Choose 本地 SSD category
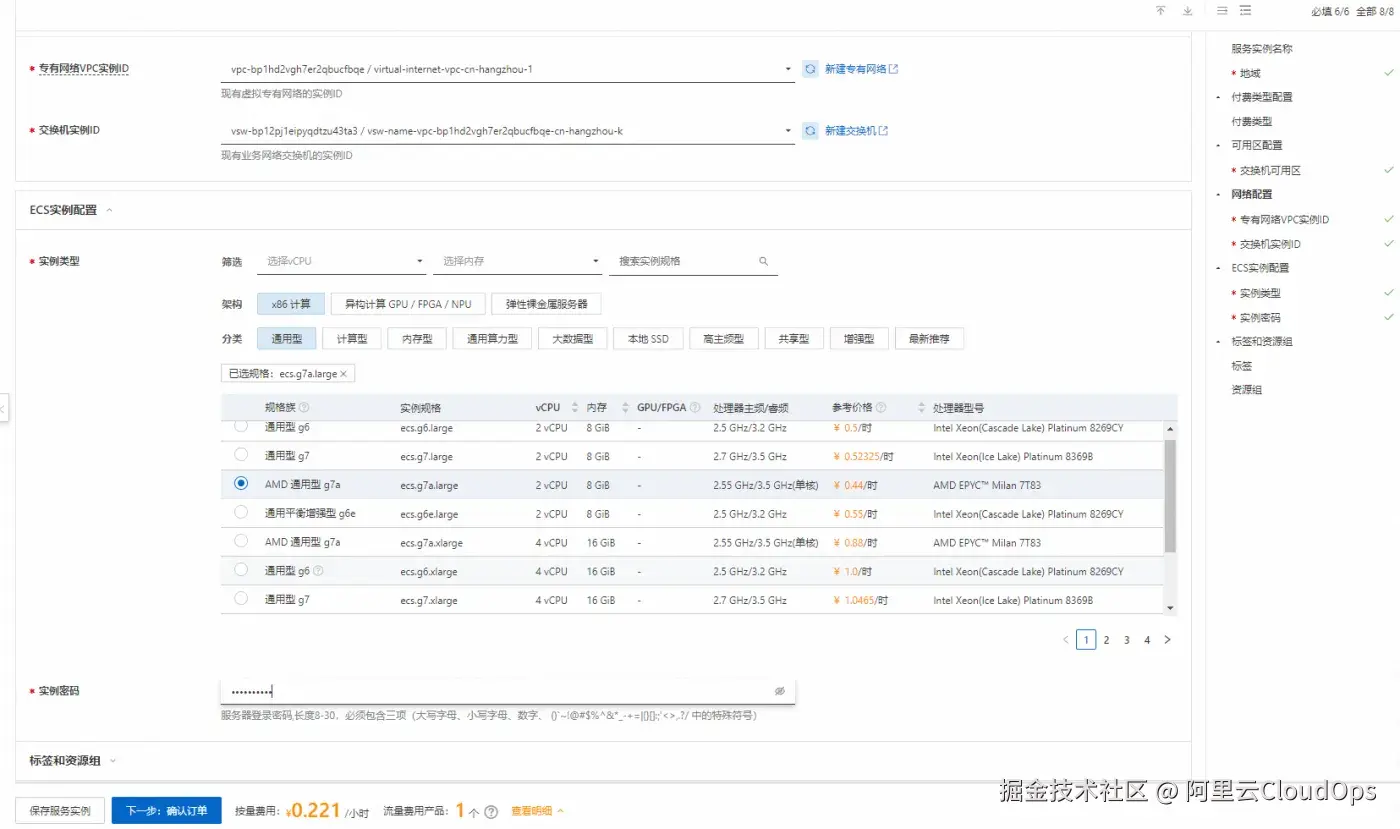 pyautogui.click(x=648, y=339)
